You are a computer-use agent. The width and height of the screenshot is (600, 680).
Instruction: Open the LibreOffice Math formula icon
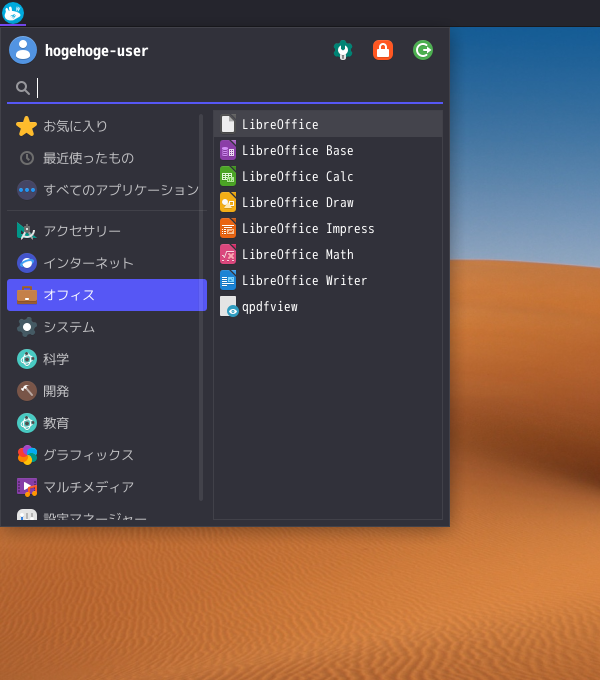[228, 255]
